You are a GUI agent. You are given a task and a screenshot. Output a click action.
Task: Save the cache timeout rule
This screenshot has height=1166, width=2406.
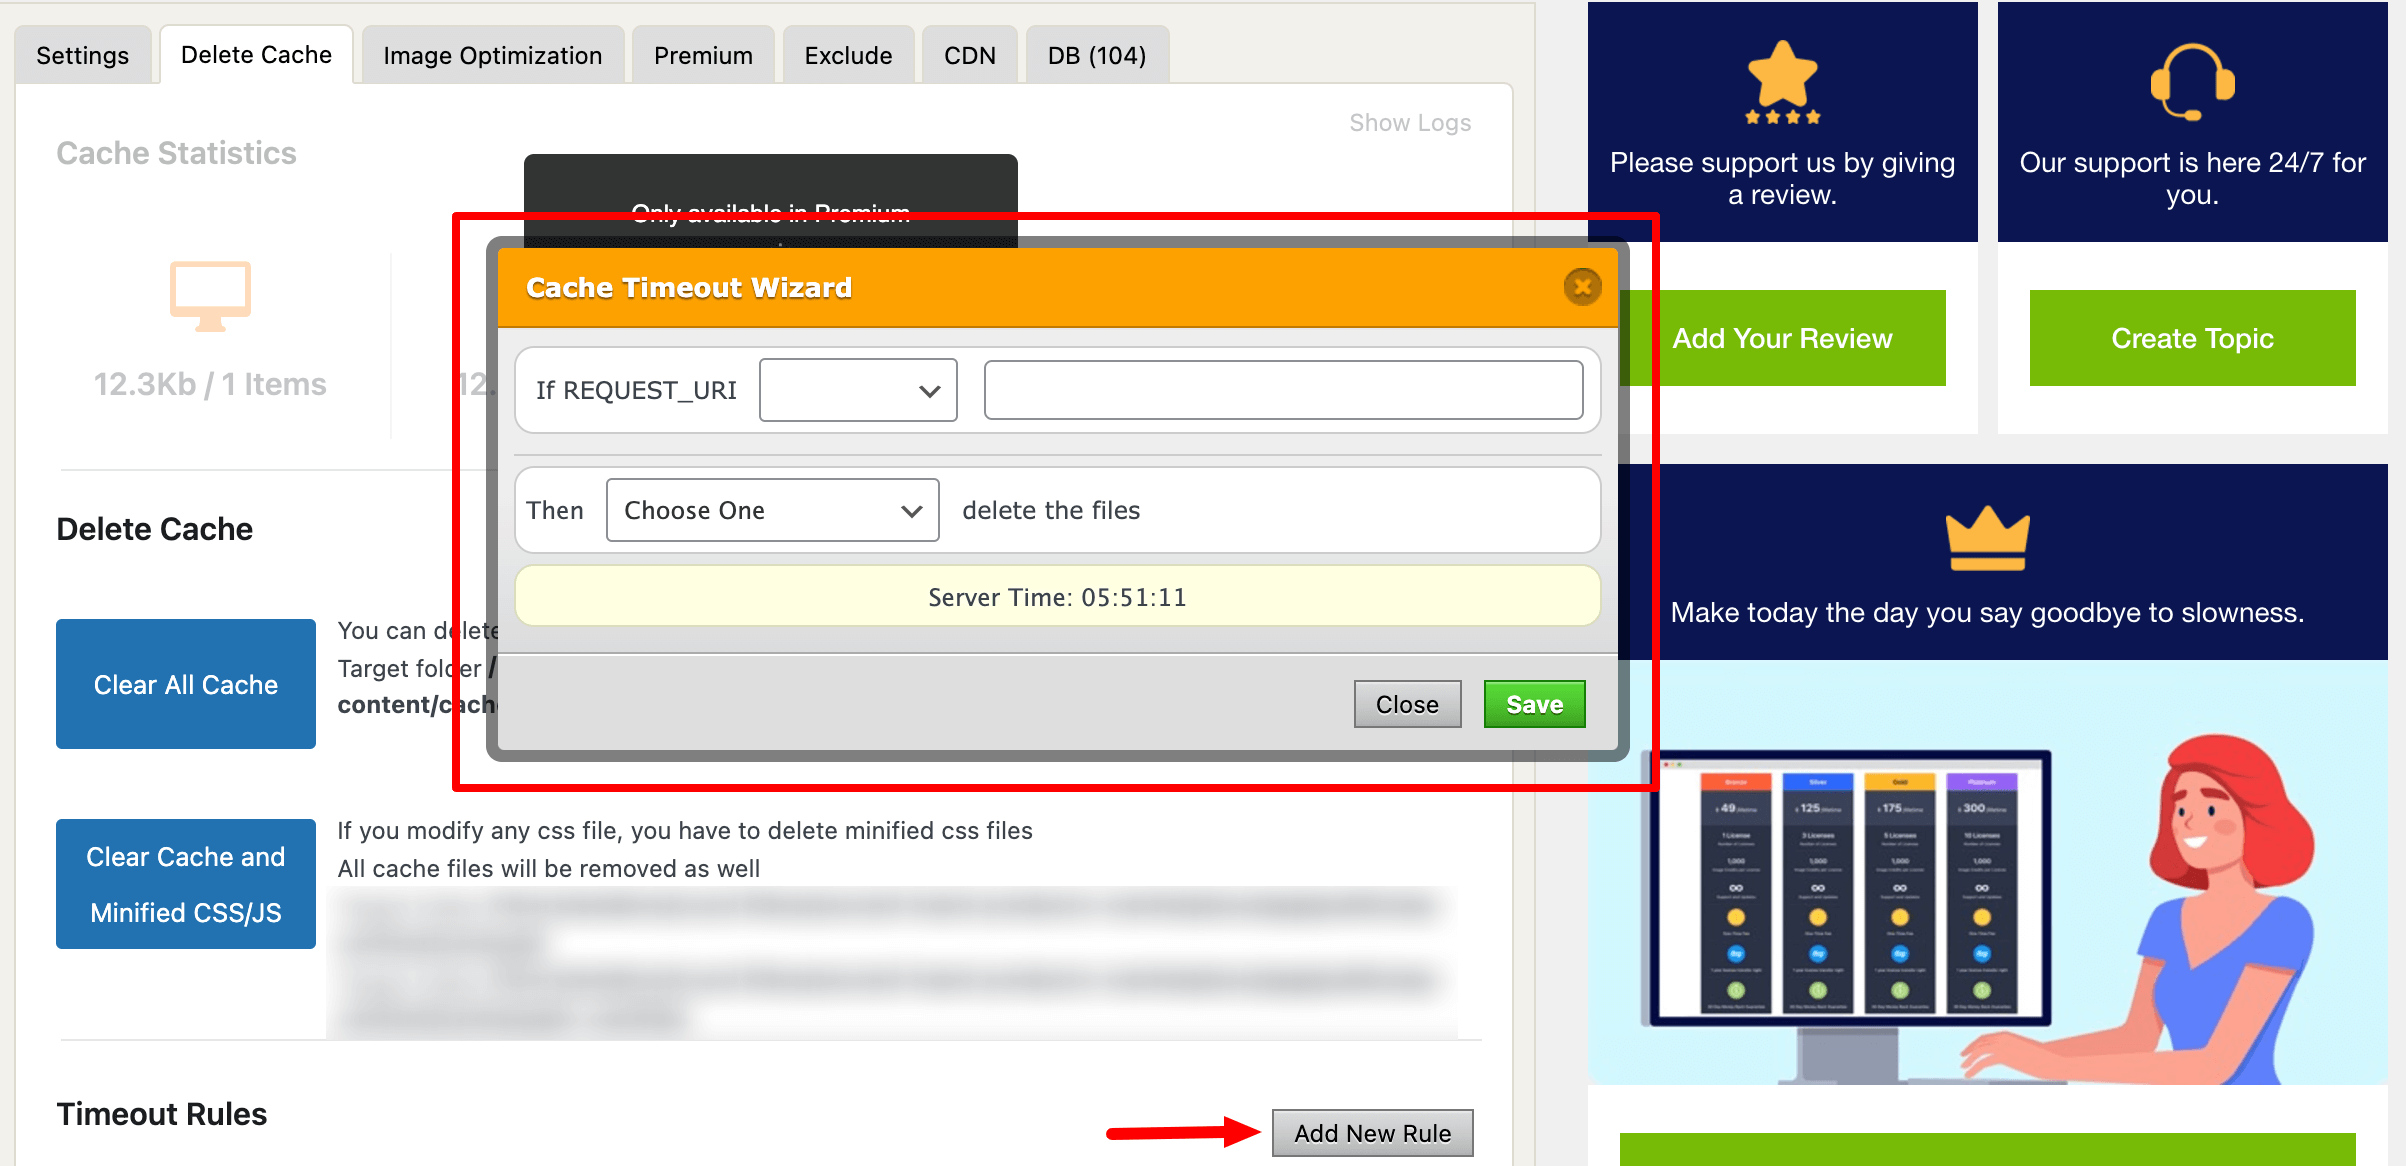point(1534,704)
